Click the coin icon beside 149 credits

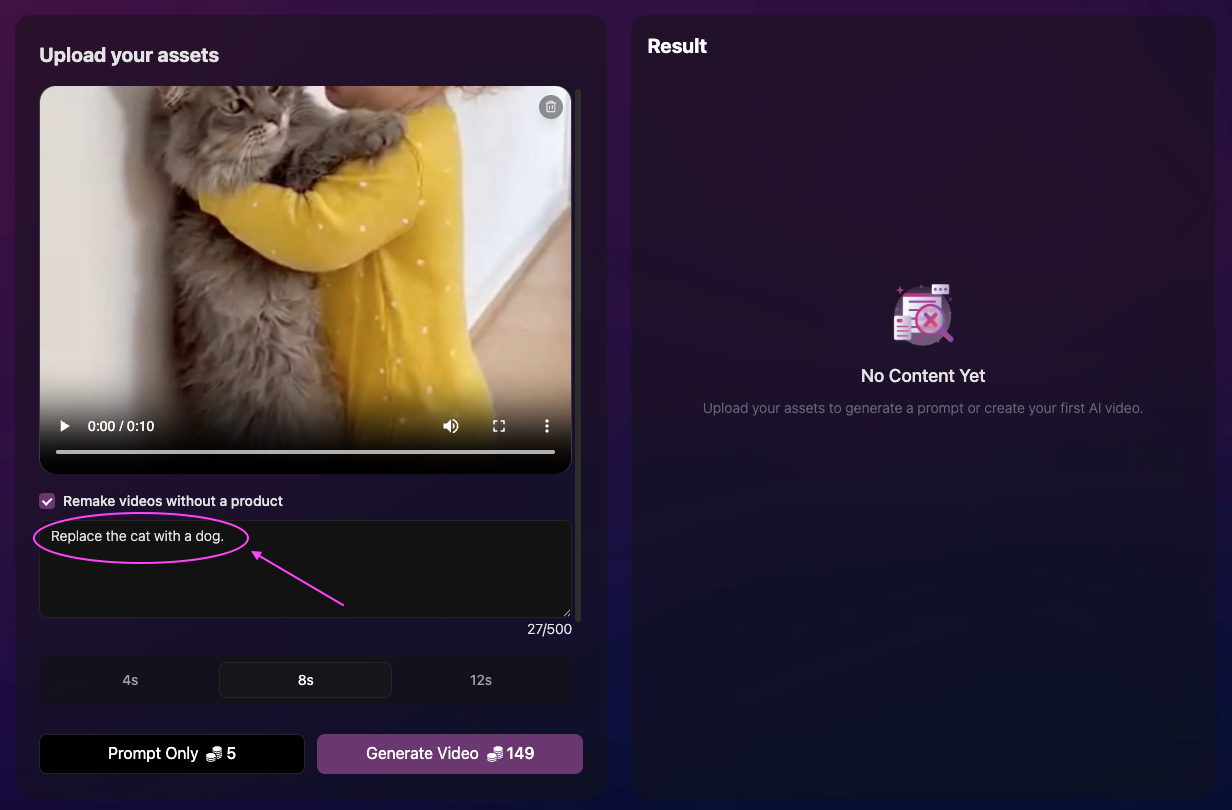click(494, 754)
